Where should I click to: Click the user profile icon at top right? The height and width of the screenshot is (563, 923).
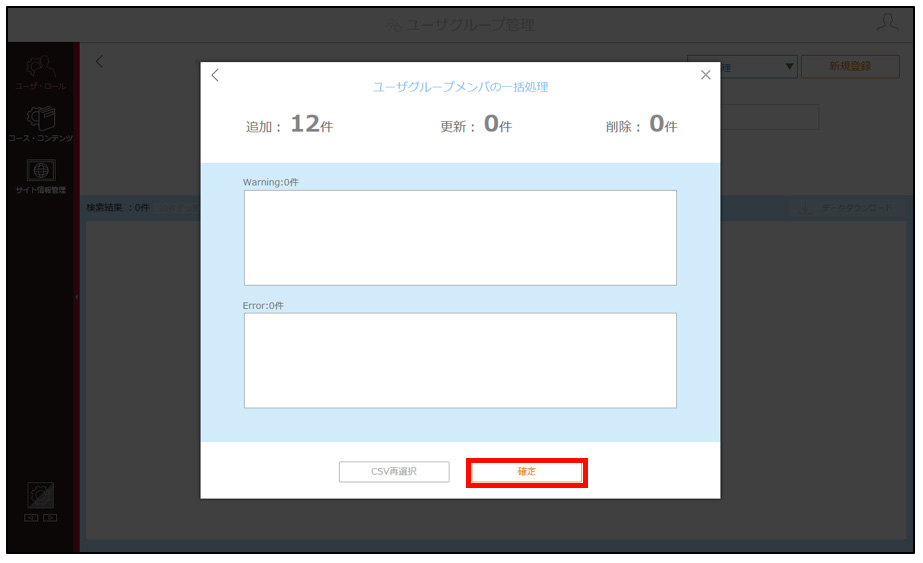887,23
